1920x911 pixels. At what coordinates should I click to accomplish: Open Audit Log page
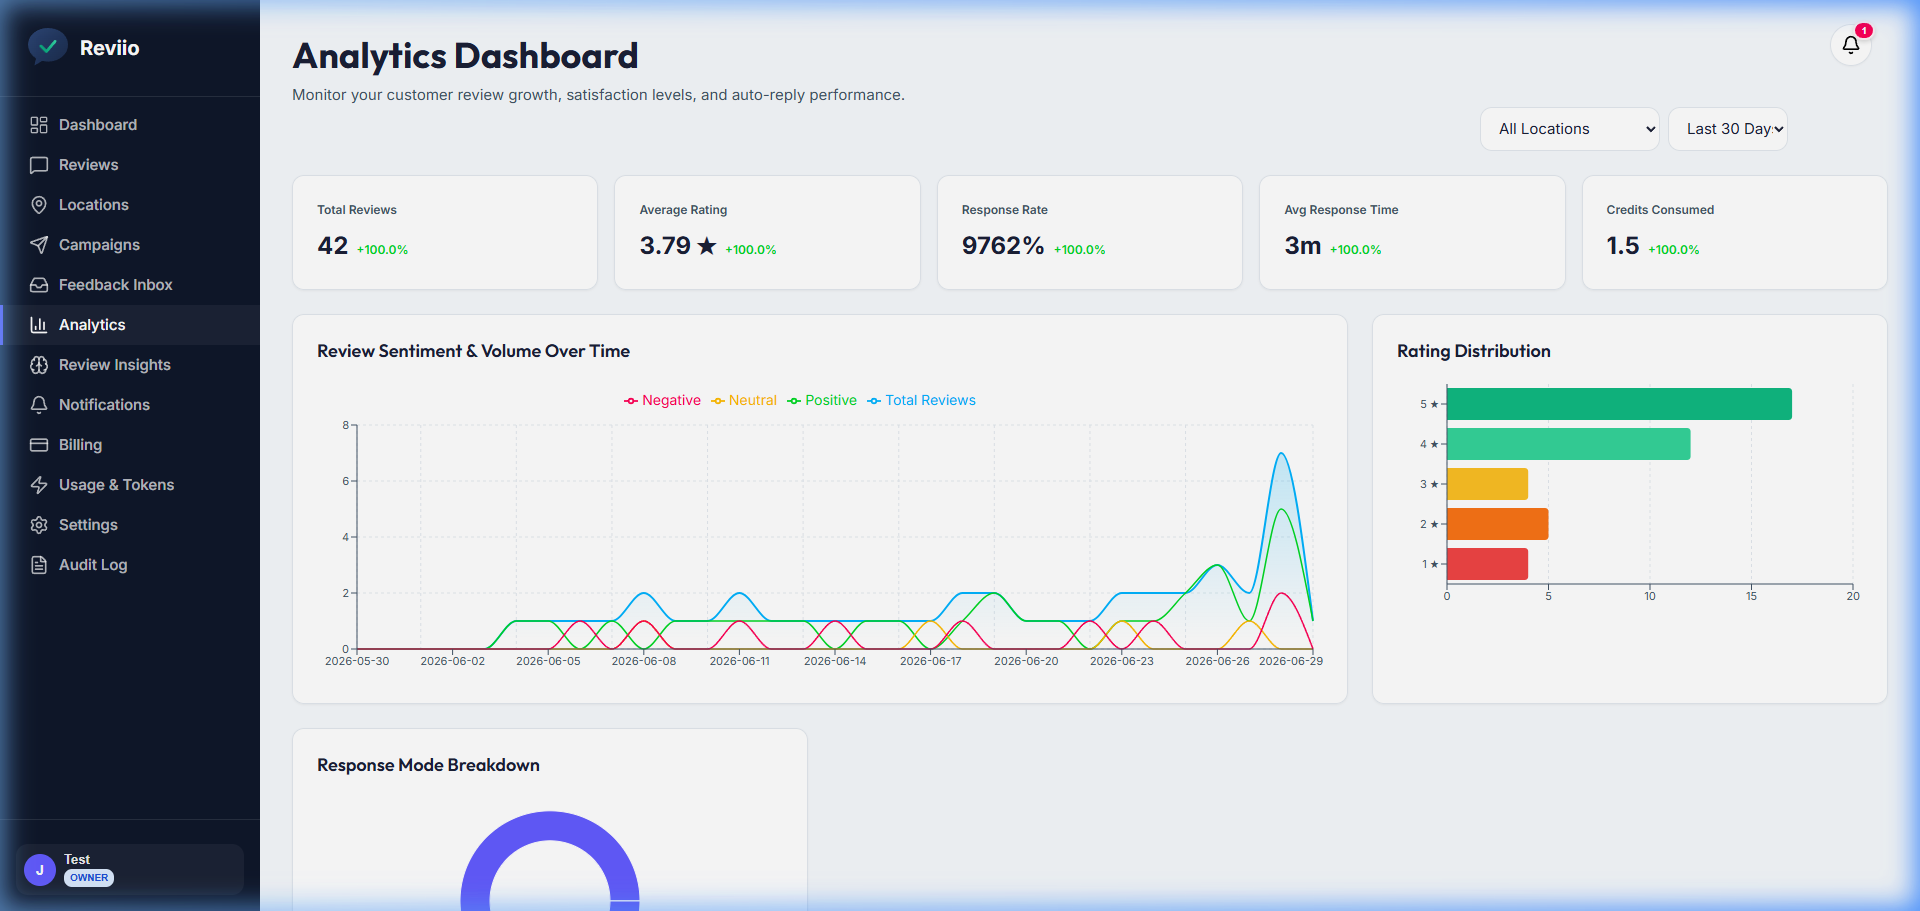[130, 565]
